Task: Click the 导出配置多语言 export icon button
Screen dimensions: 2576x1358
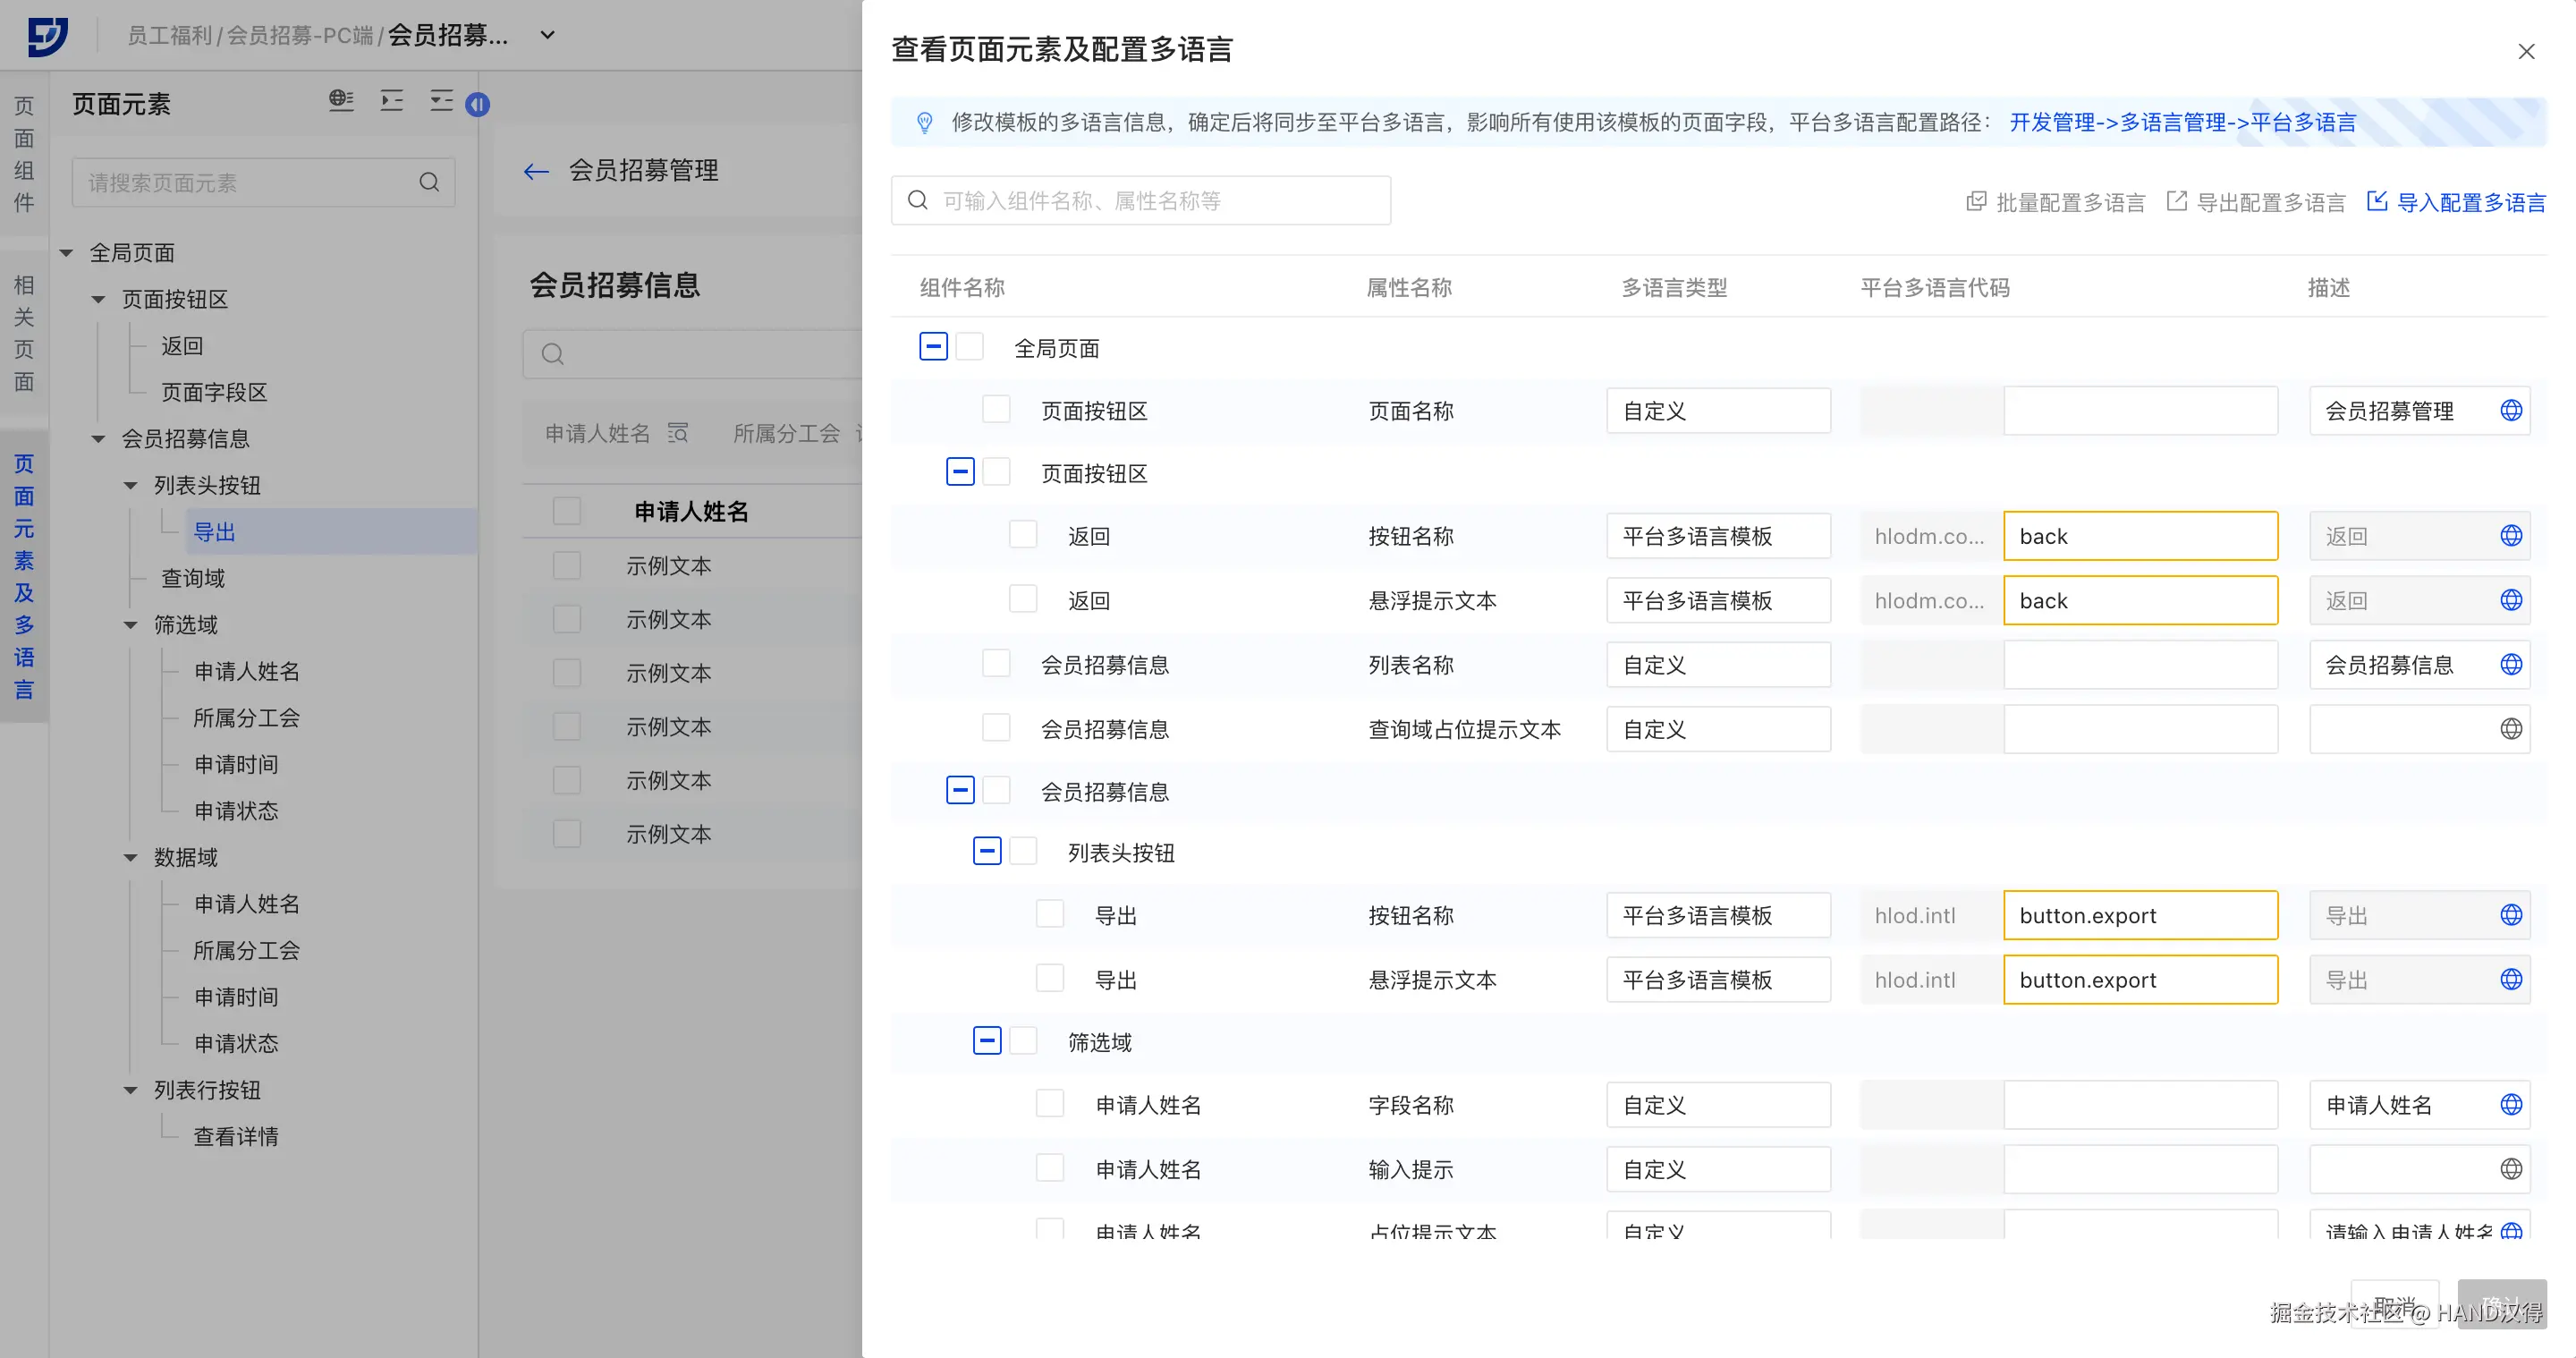Action: pyautogui.click(x=2176, y=201)
